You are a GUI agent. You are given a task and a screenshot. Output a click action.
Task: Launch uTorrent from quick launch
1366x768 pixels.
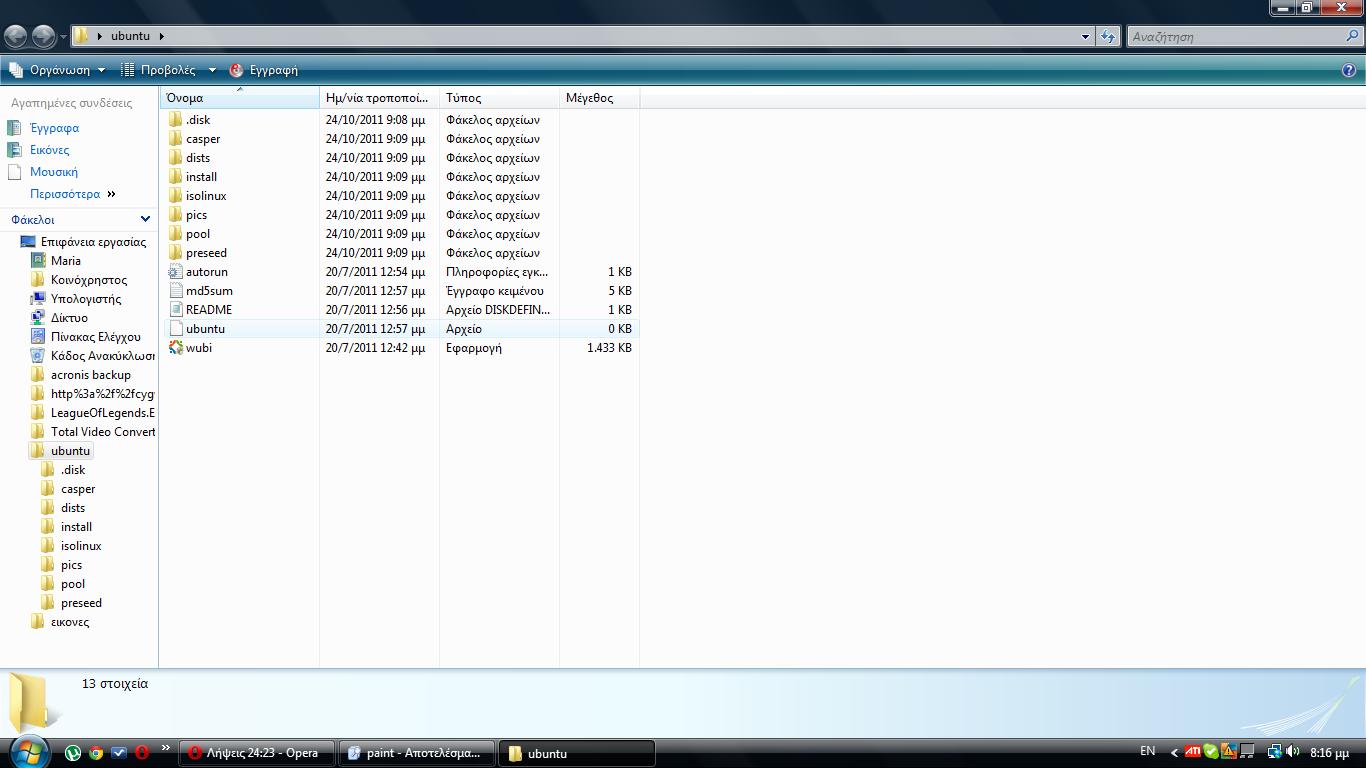click(73, 753)
